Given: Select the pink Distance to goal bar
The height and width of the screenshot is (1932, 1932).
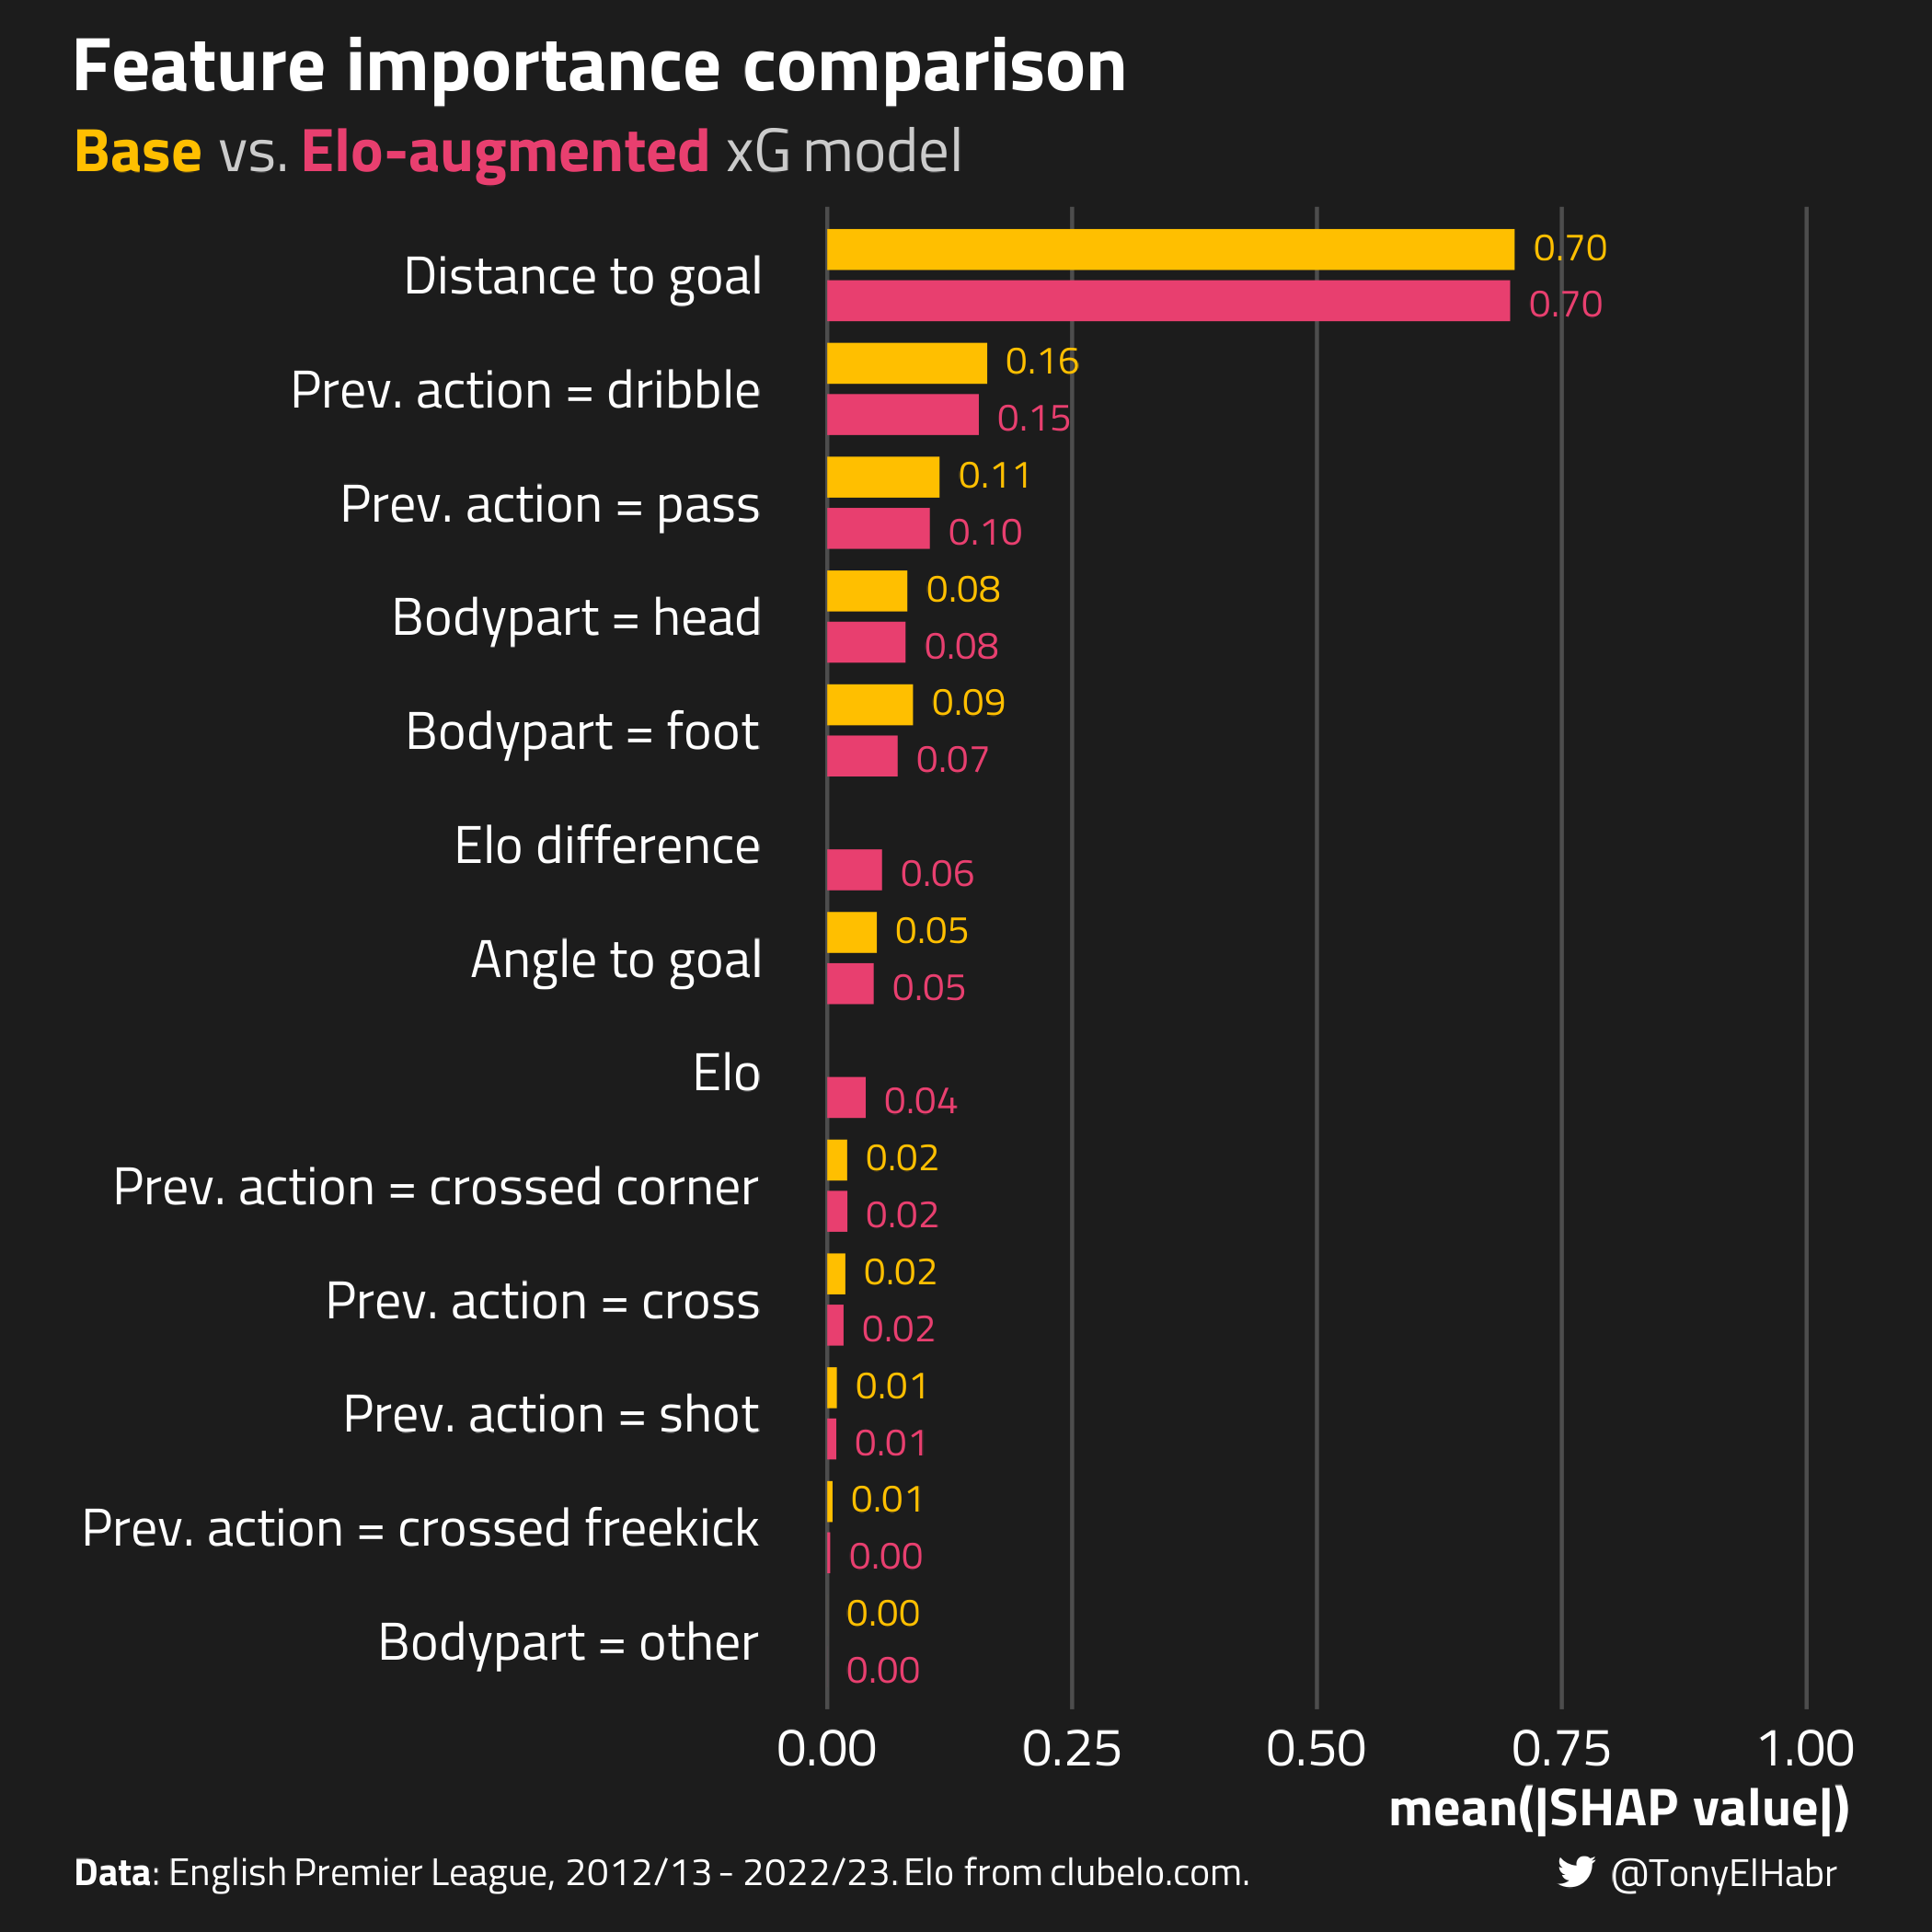Looking at the screenshot, I should point(1168,301).
